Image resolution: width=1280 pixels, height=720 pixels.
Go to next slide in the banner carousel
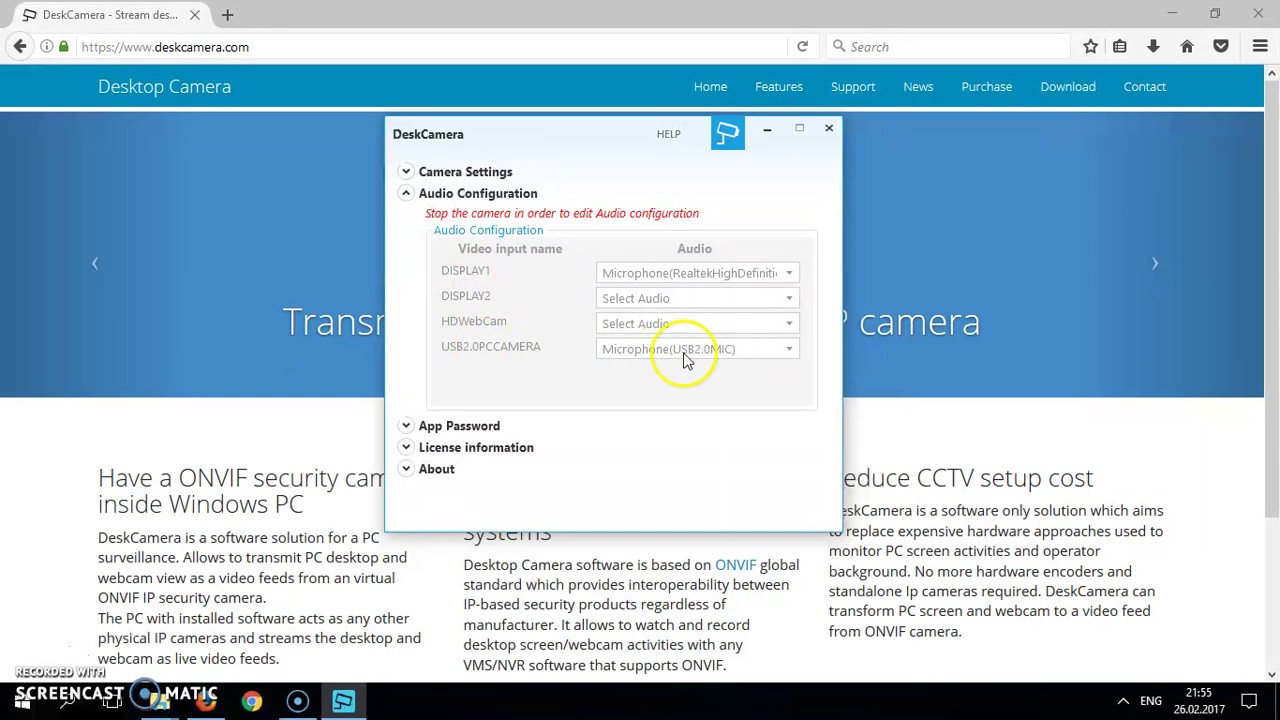(x=1155, y=263)
